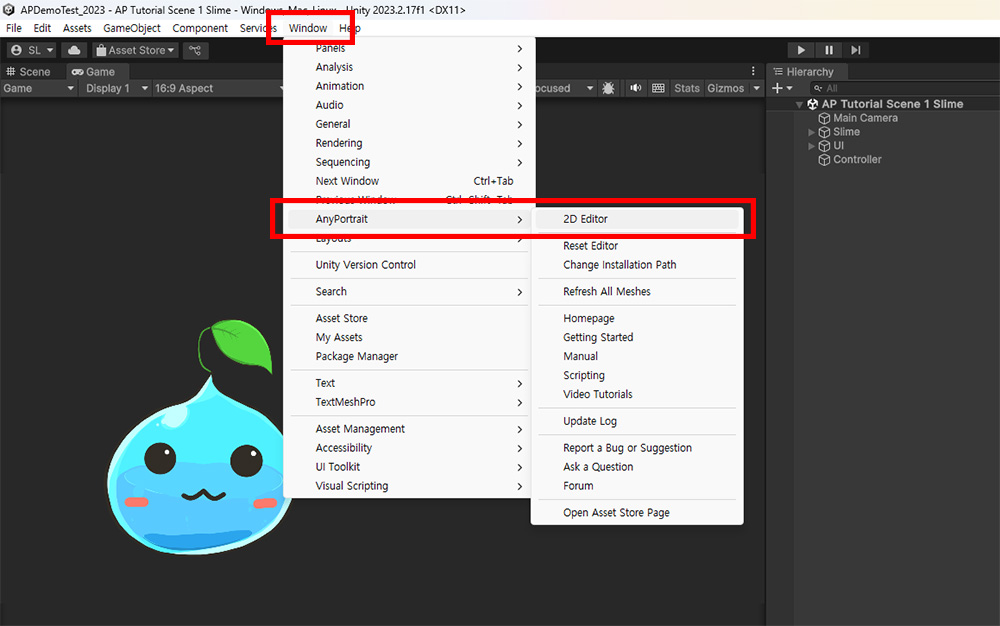Click the Step frame button
Viewport: 1000px width, 626px height.
pos(856,50)
